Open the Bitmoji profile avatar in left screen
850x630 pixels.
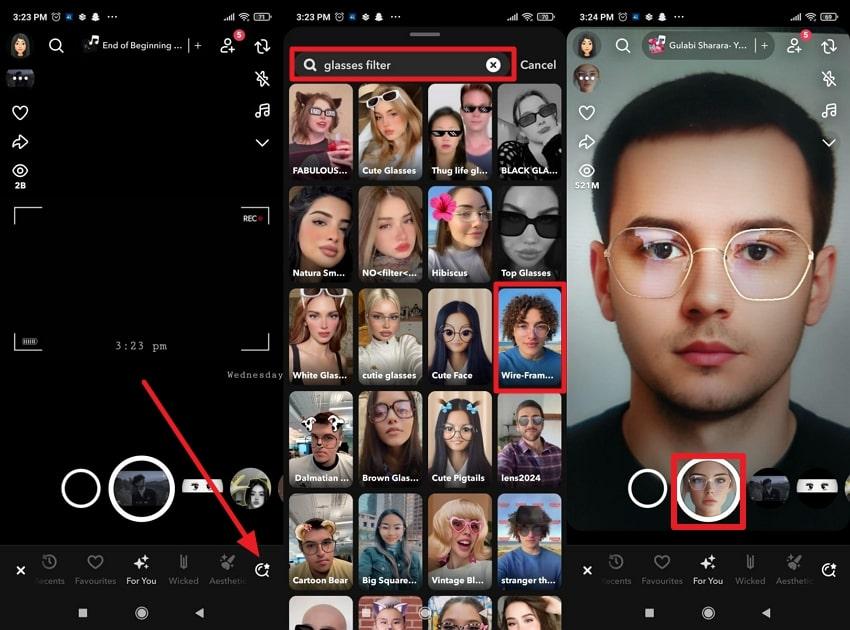[x=21, y=46]
